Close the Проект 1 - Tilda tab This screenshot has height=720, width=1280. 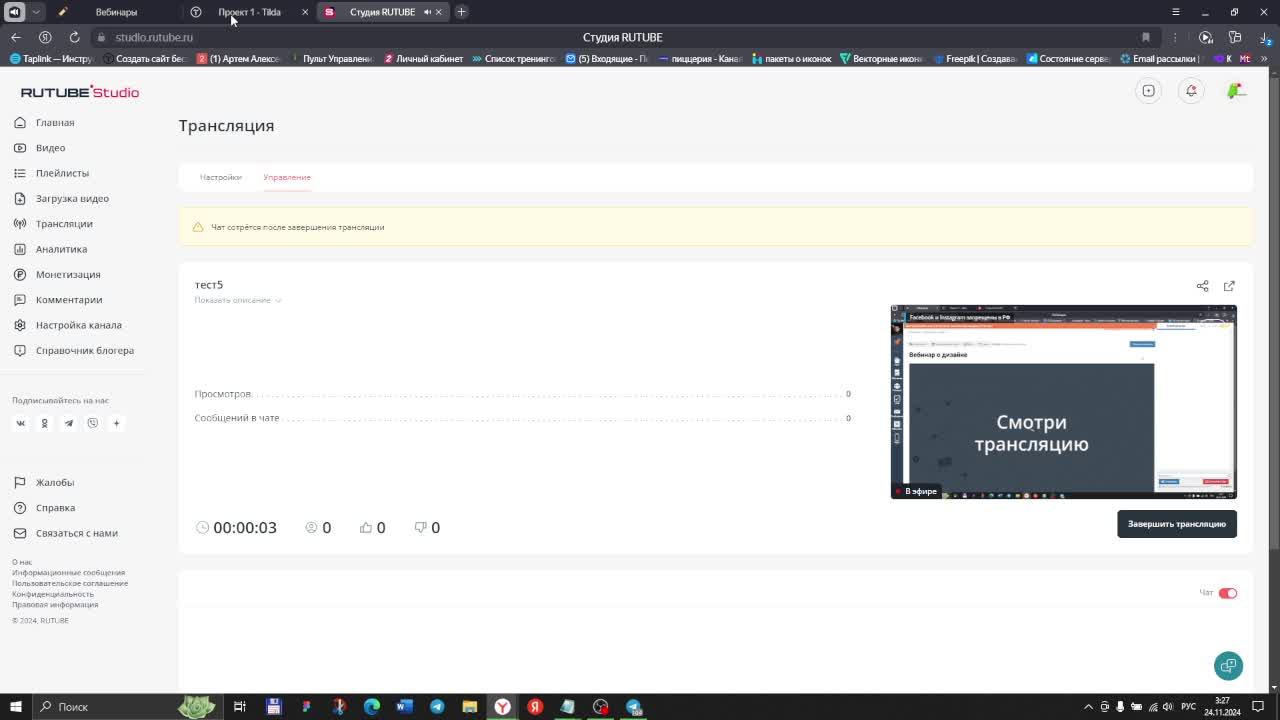pos(304,12)
